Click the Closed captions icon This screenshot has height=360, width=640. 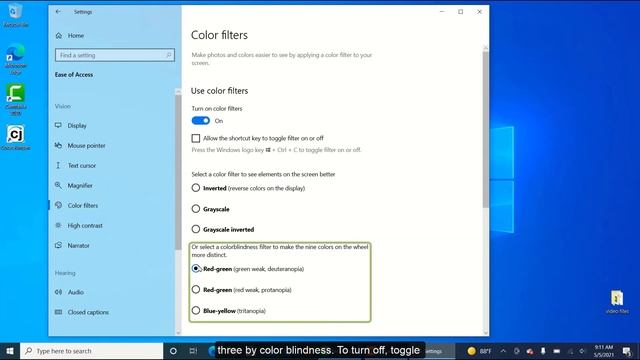[x=58, y=312]
